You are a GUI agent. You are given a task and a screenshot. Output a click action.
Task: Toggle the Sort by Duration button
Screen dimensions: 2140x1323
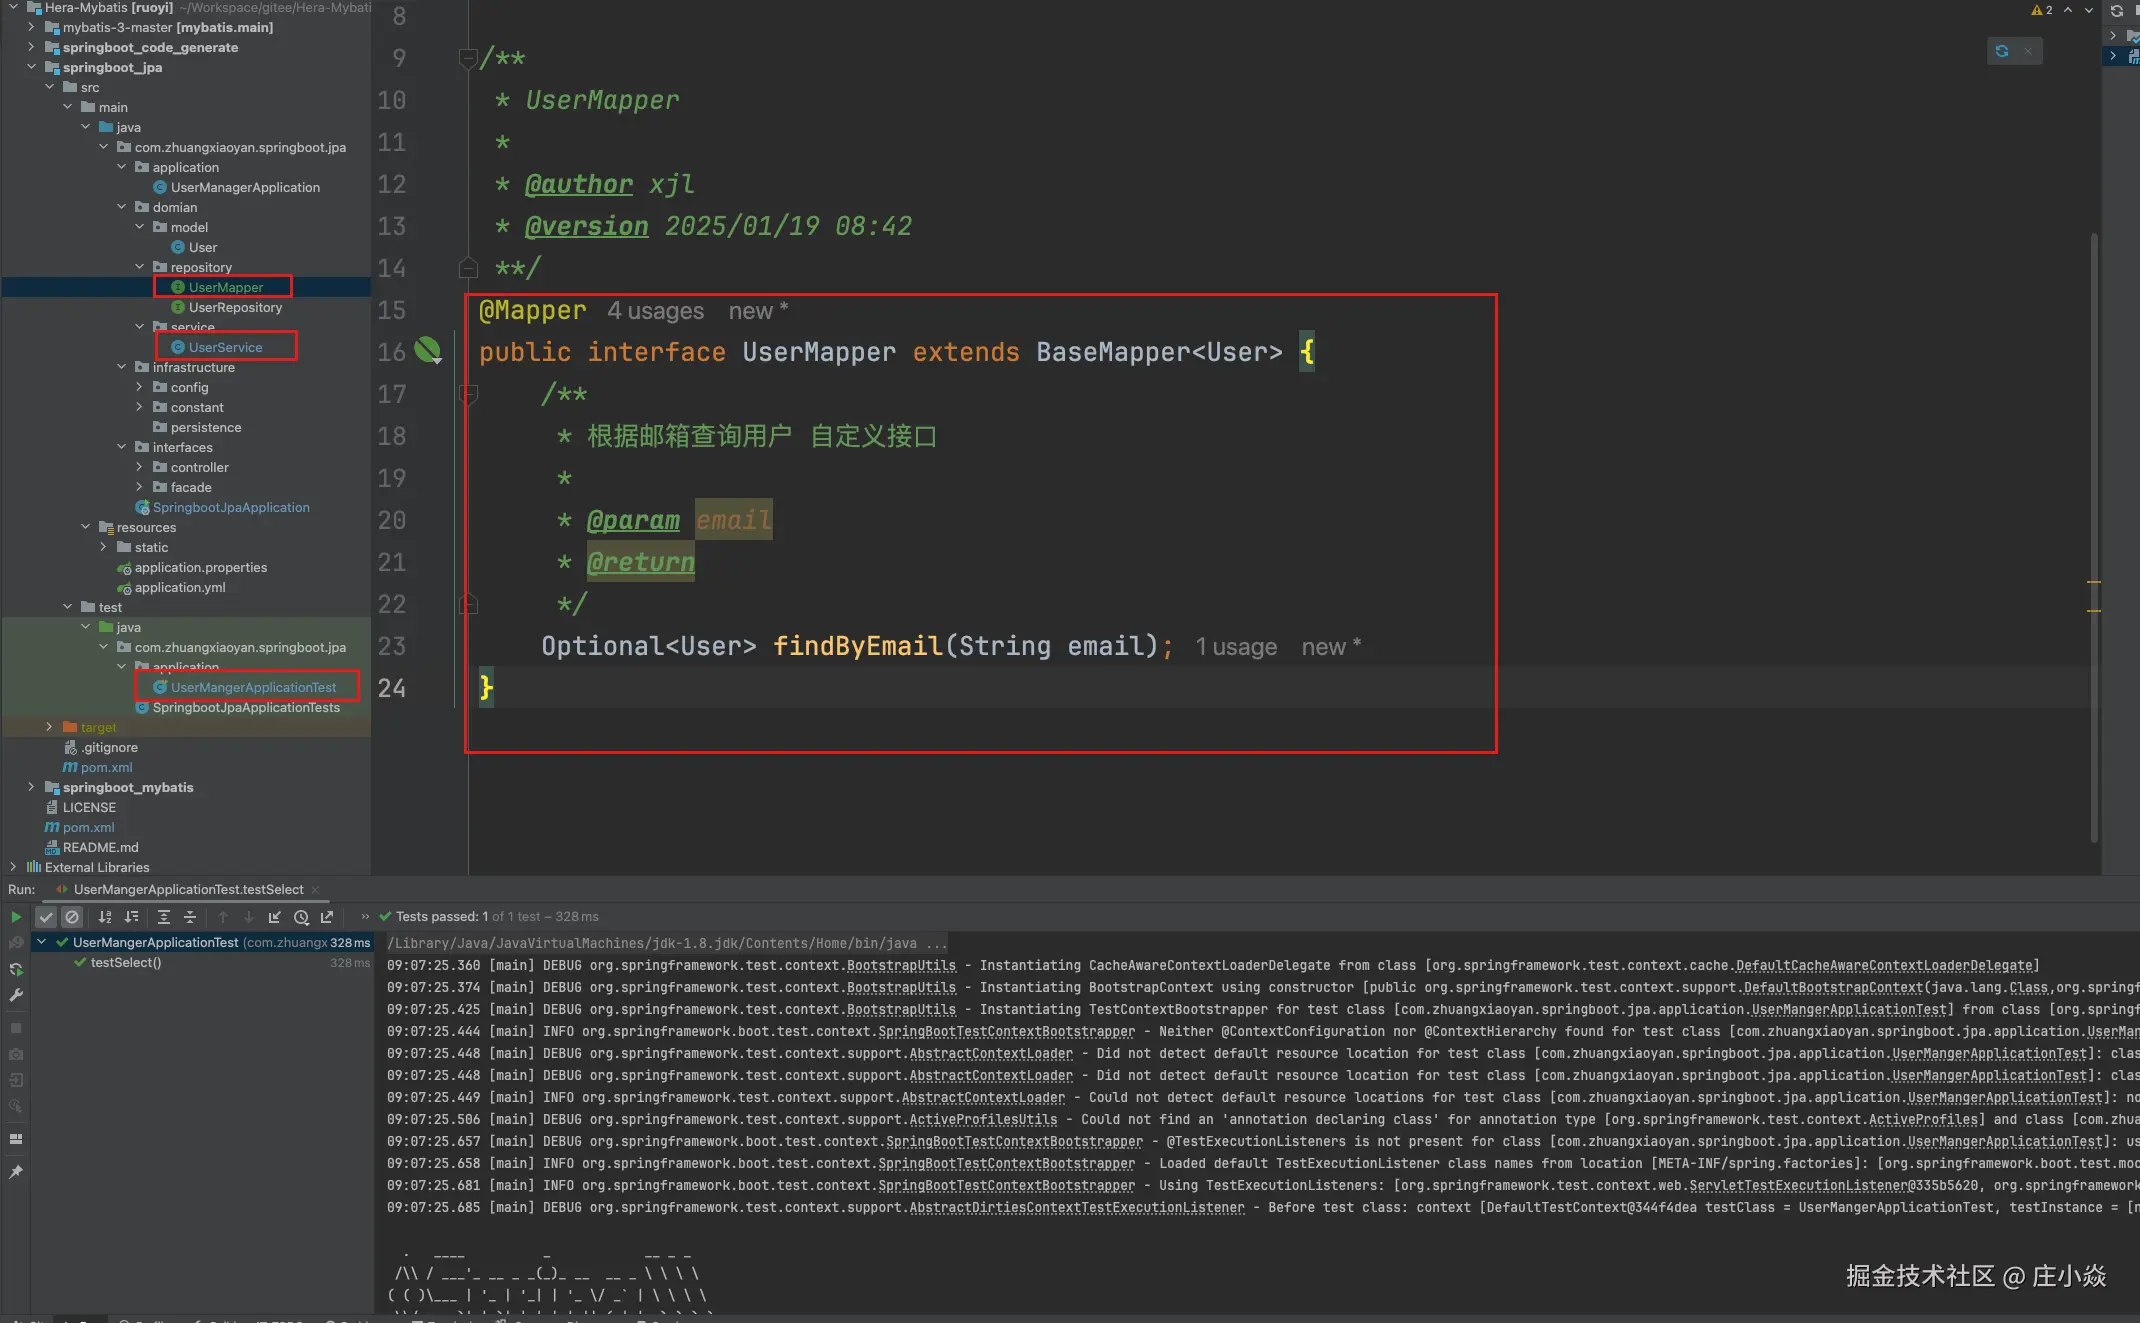131,917
